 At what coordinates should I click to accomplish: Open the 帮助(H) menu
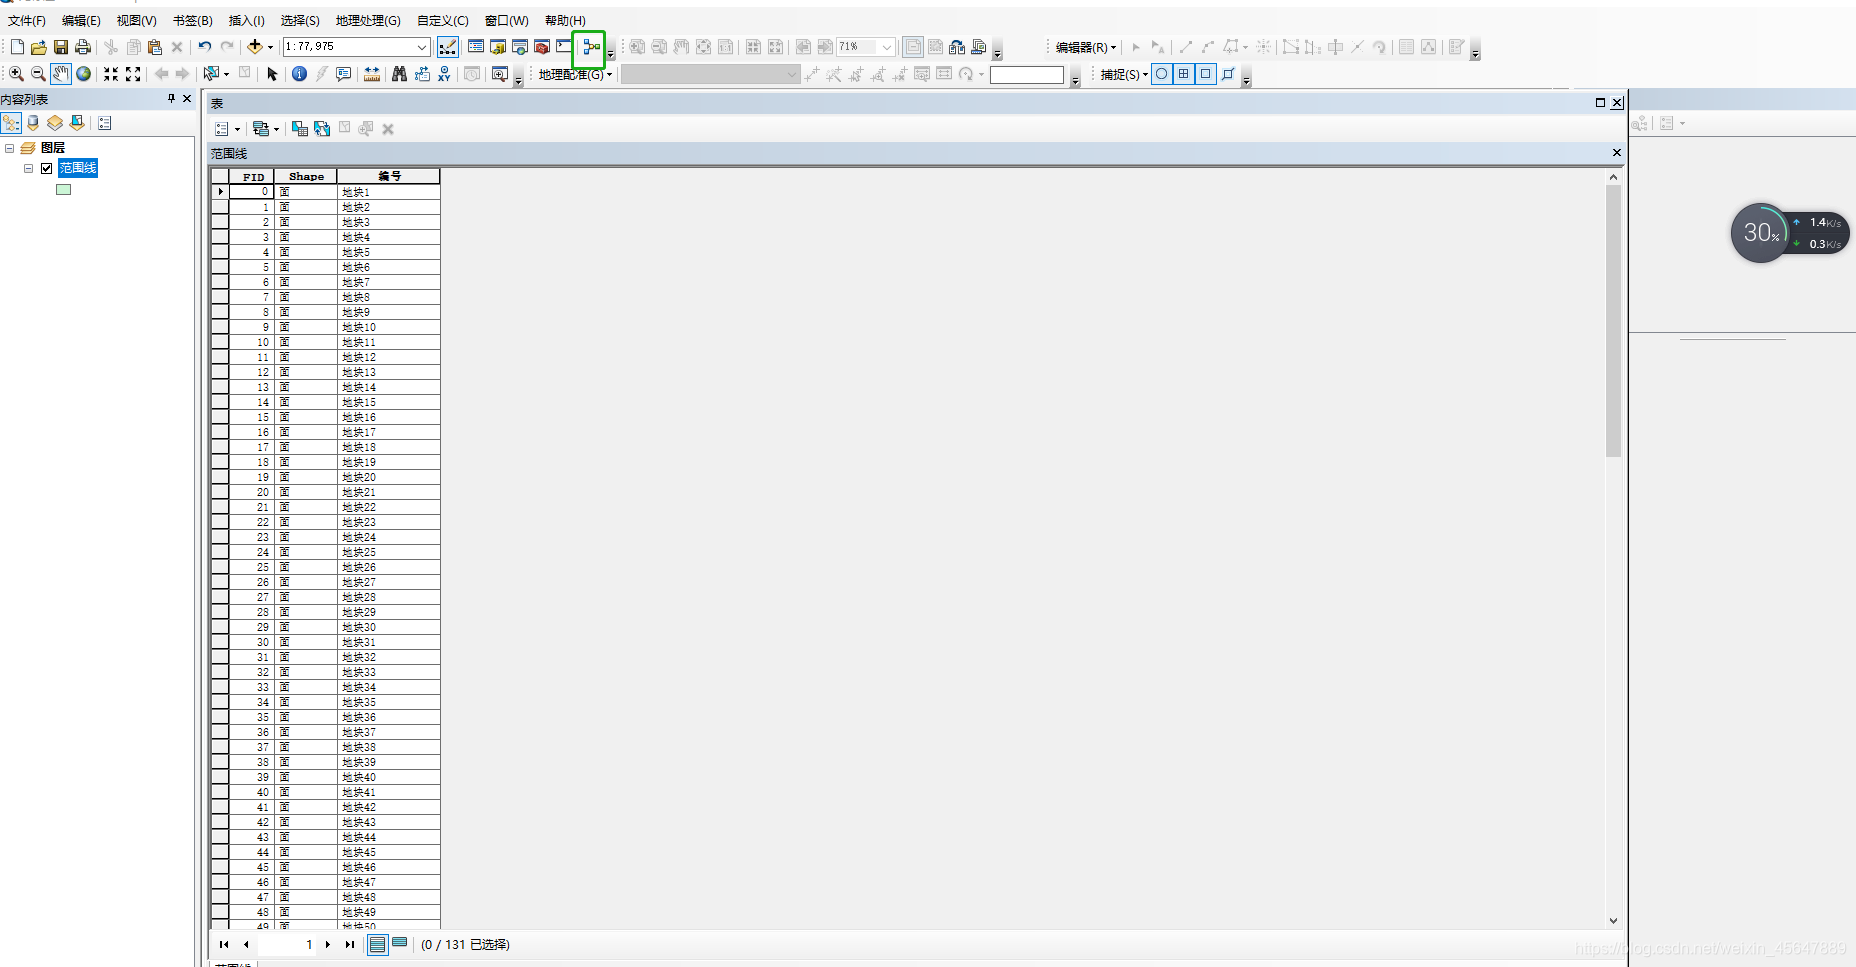point(565,20)
